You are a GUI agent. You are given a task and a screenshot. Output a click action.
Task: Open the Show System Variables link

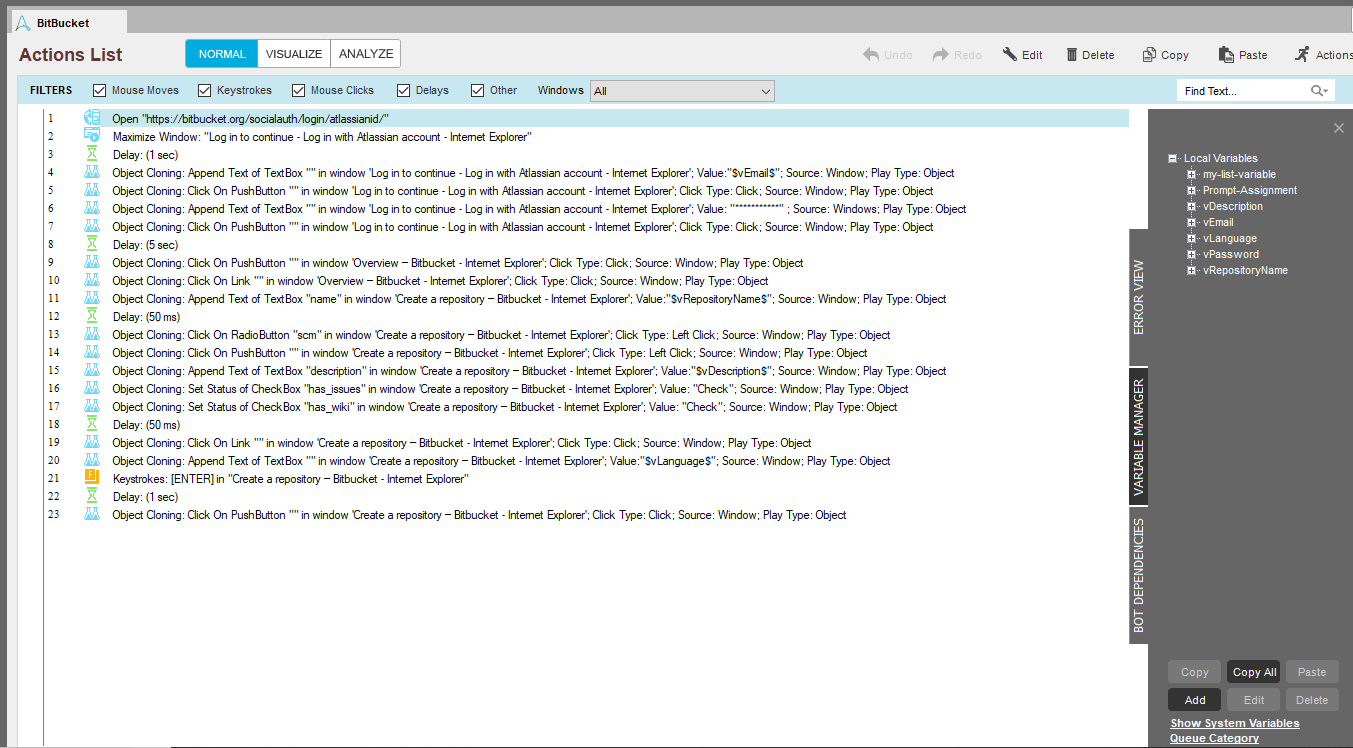(x=1235, y=723)
